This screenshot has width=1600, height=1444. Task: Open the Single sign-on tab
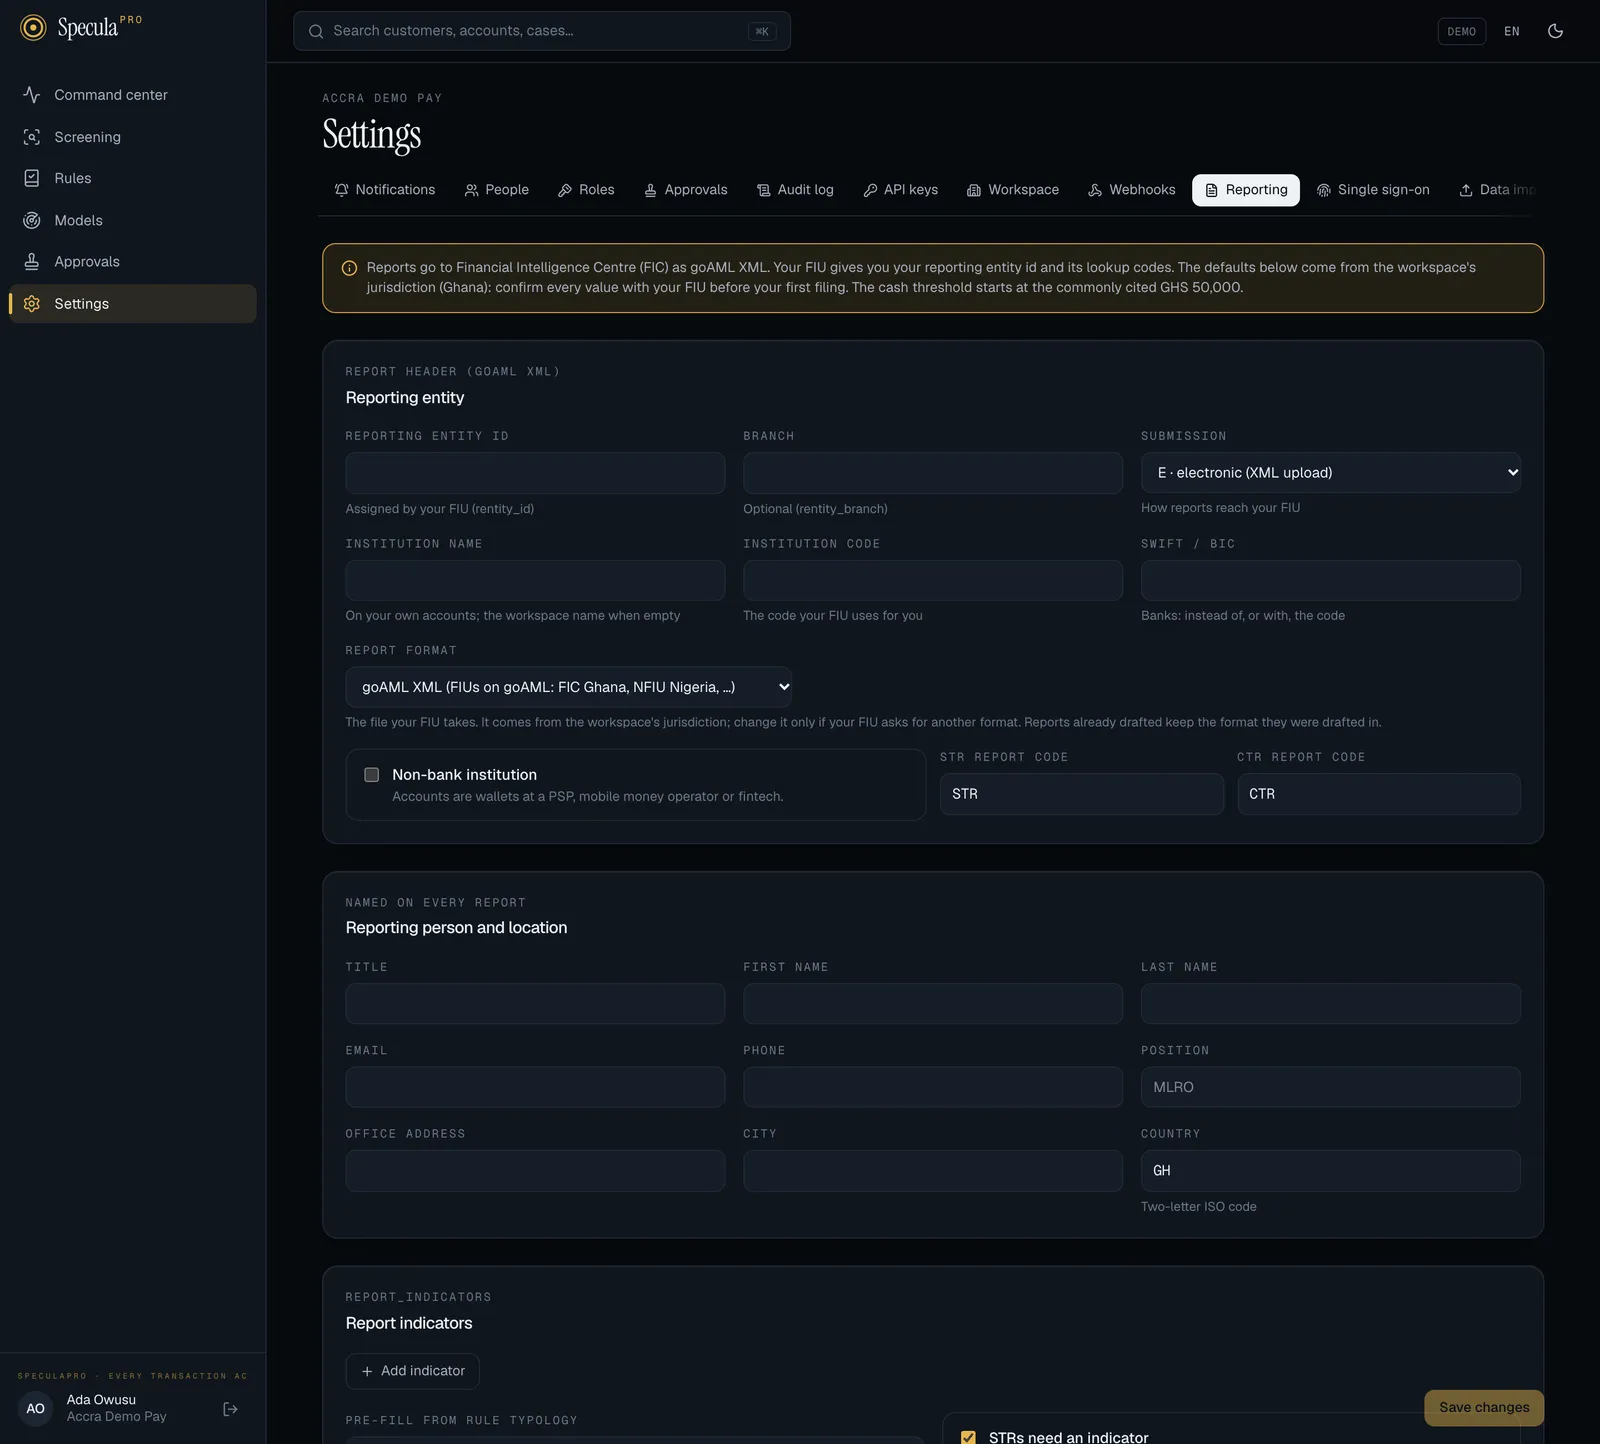pyautogui.click(x=1373, y=190)
